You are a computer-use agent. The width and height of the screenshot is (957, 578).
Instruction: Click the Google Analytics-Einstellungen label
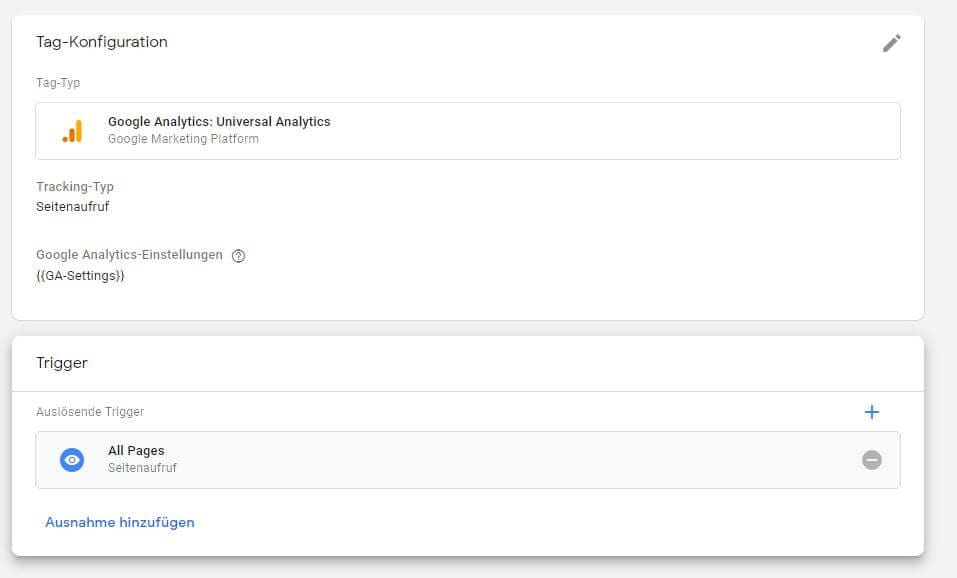click(129, 255)
